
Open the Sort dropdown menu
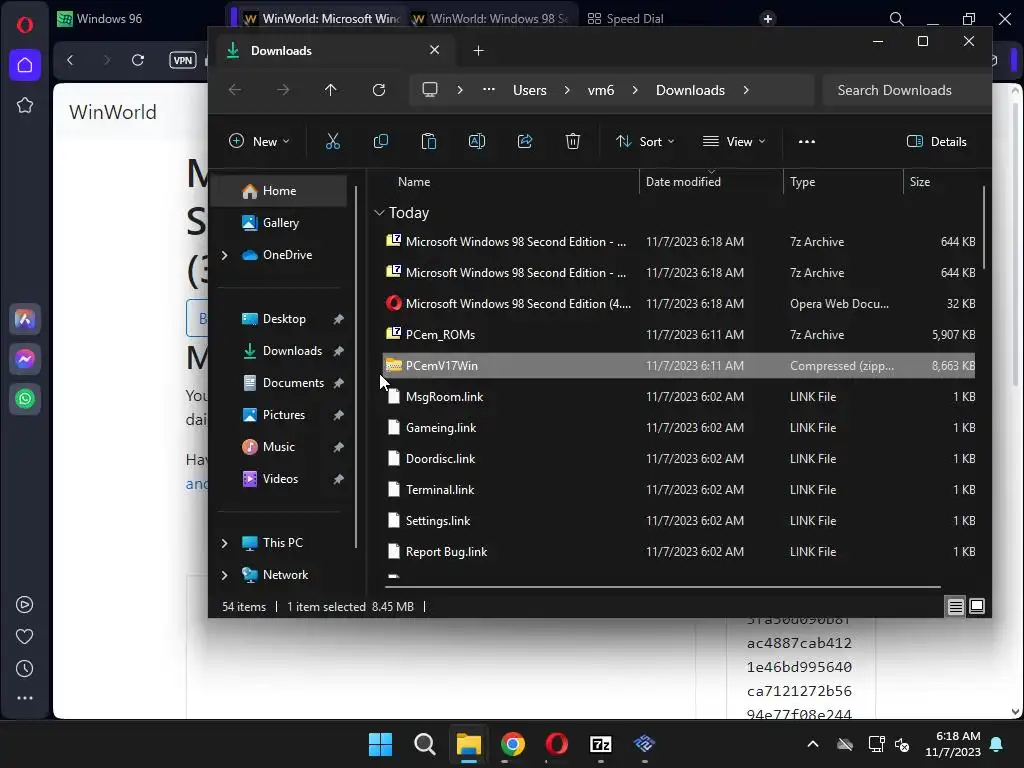click(645, 141)
